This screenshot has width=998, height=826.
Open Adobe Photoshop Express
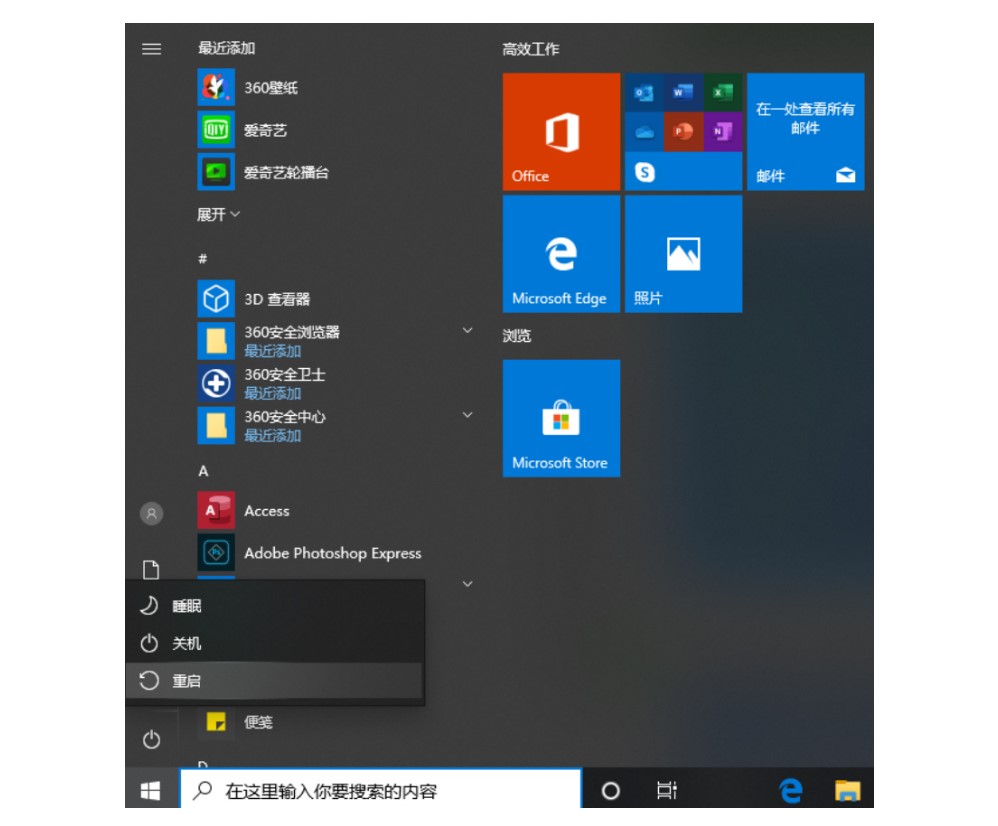[x=309, y=553]
